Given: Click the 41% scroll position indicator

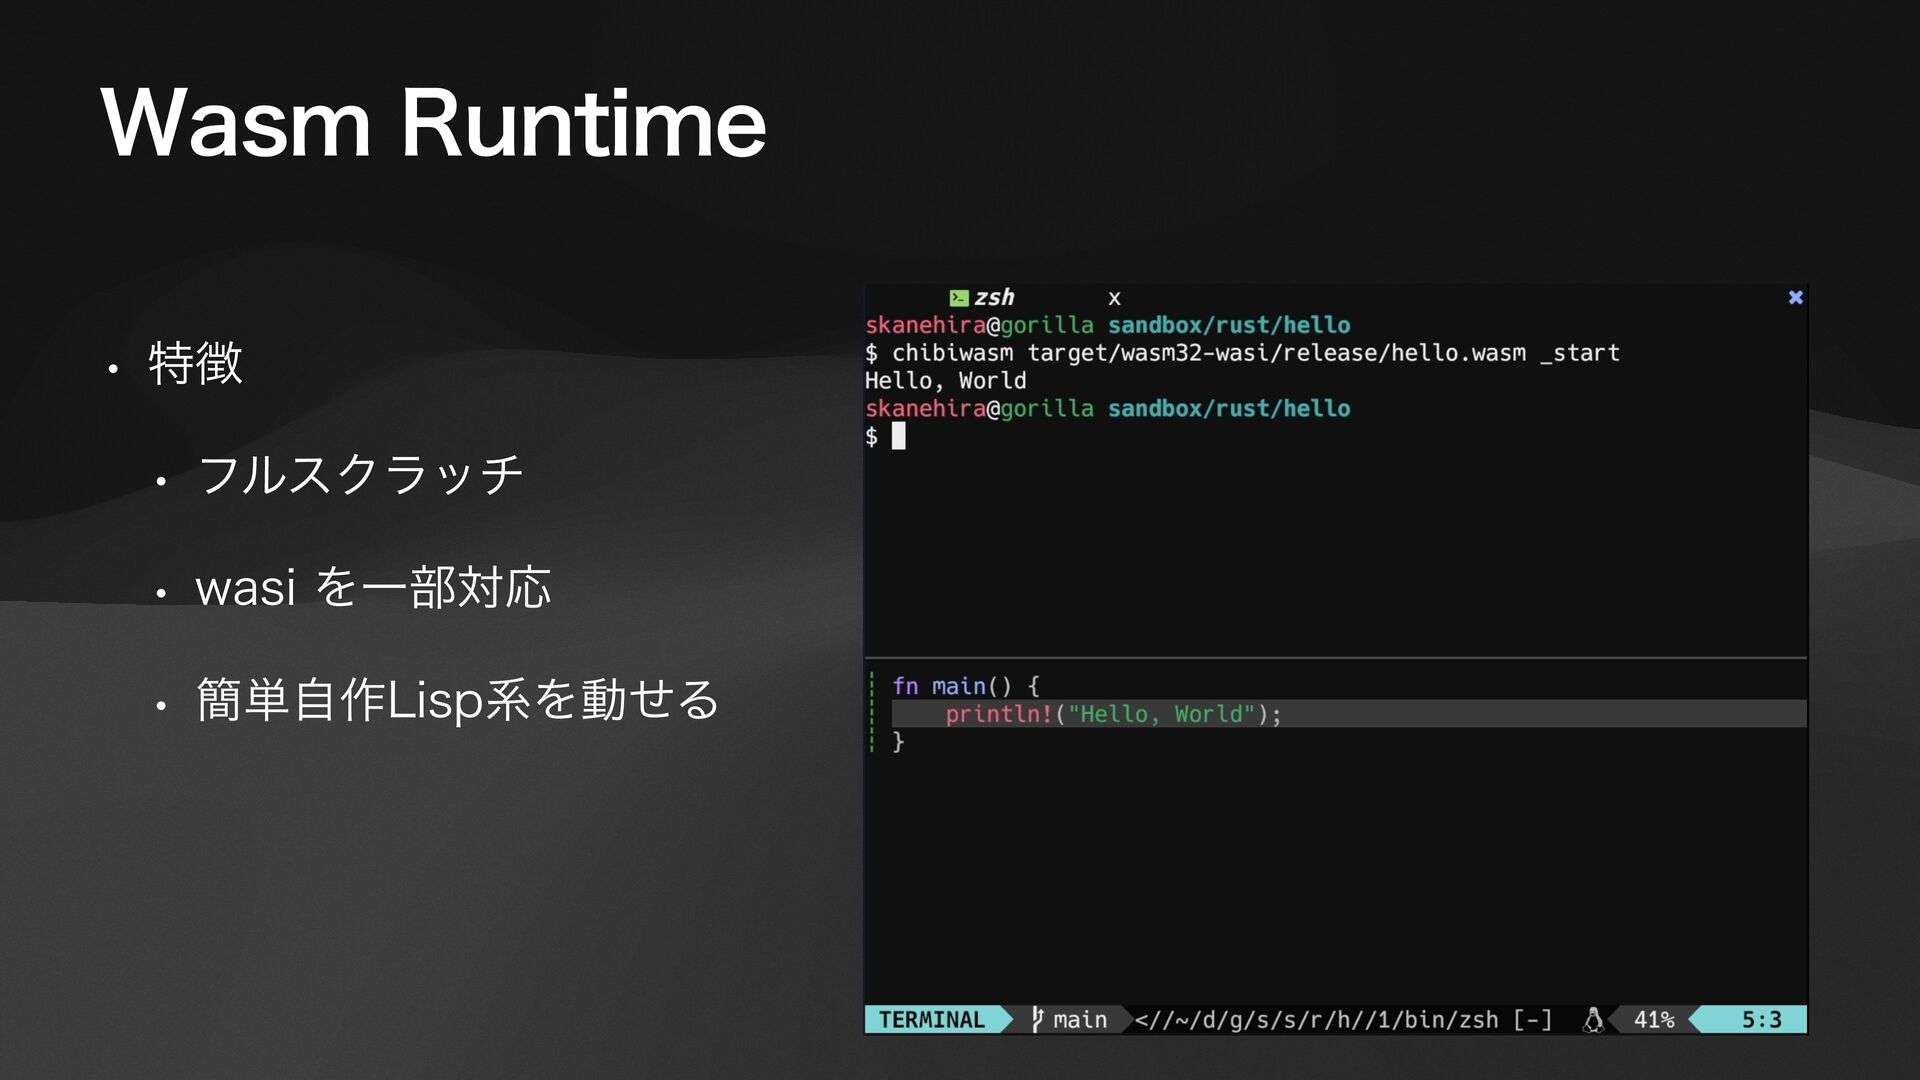Looking at the screenshot, I should [1653, 1020].
